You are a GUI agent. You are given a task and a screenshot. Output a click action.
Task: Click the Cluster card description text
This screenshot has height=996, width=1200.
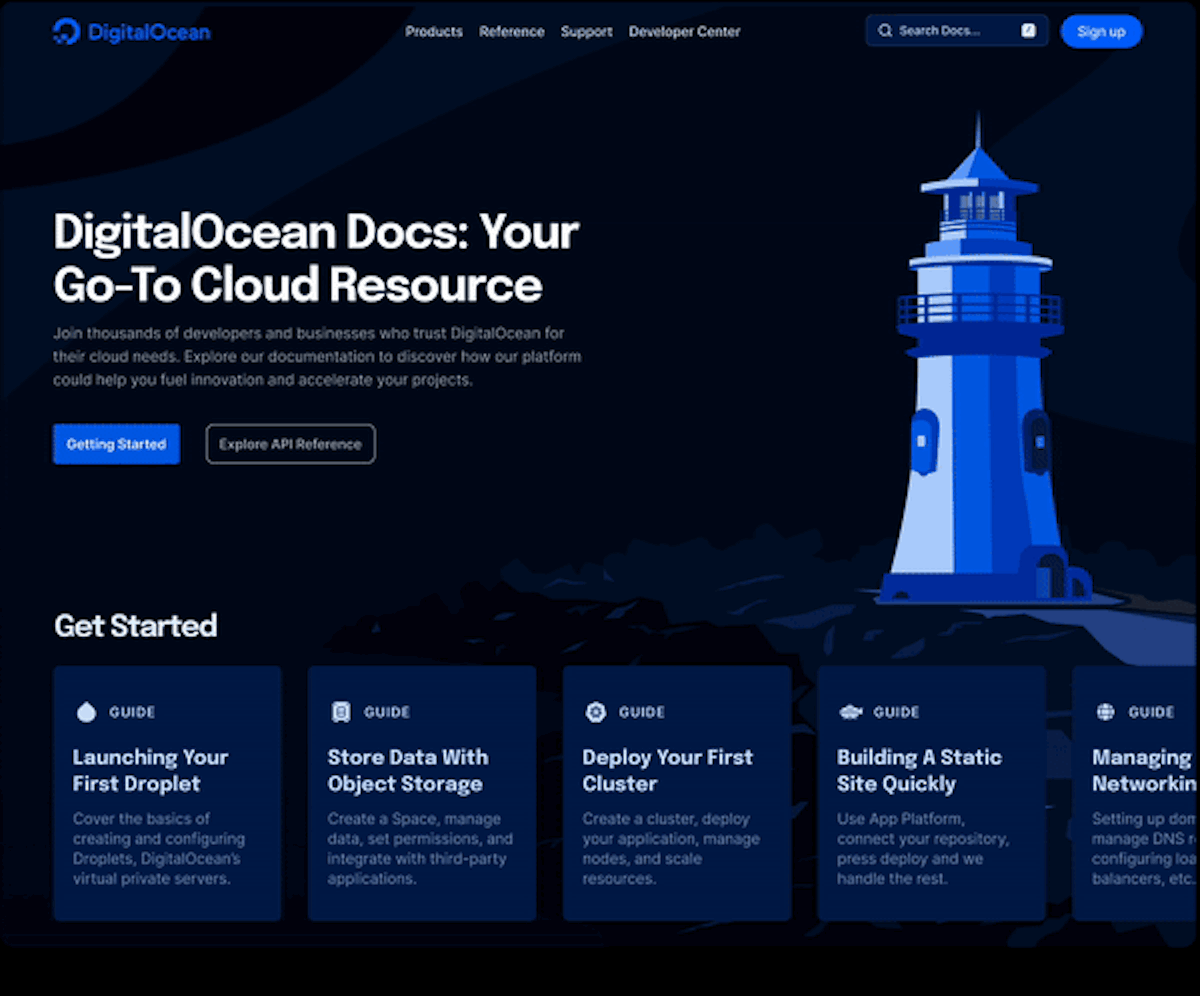(671, 849)
